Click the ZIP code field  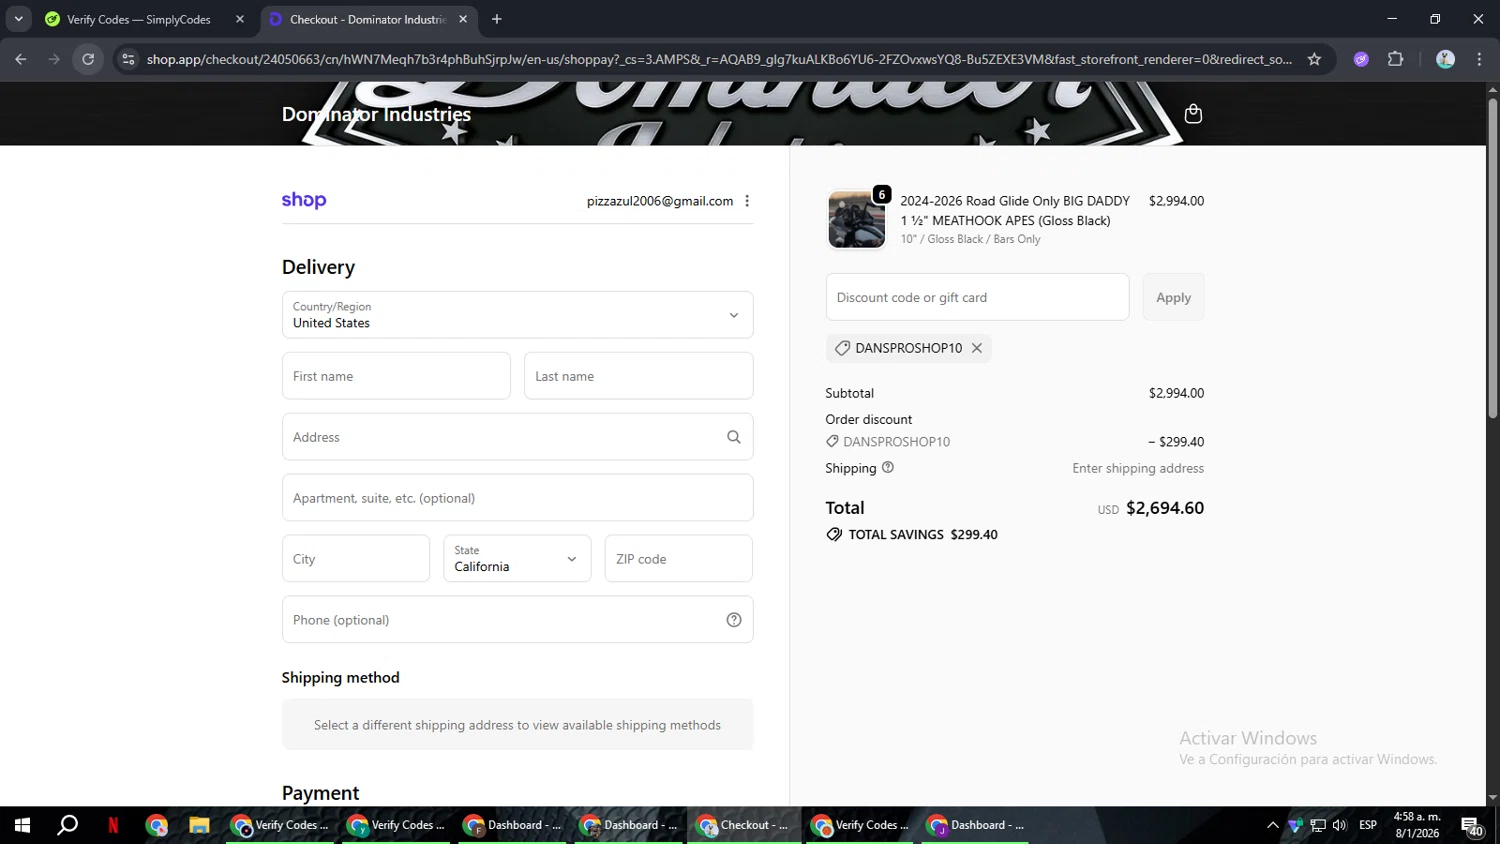[678, 558]
